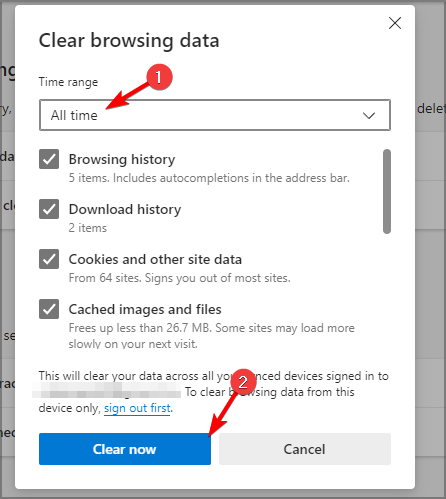Click the All time selected value

click(x=74, y=115)
